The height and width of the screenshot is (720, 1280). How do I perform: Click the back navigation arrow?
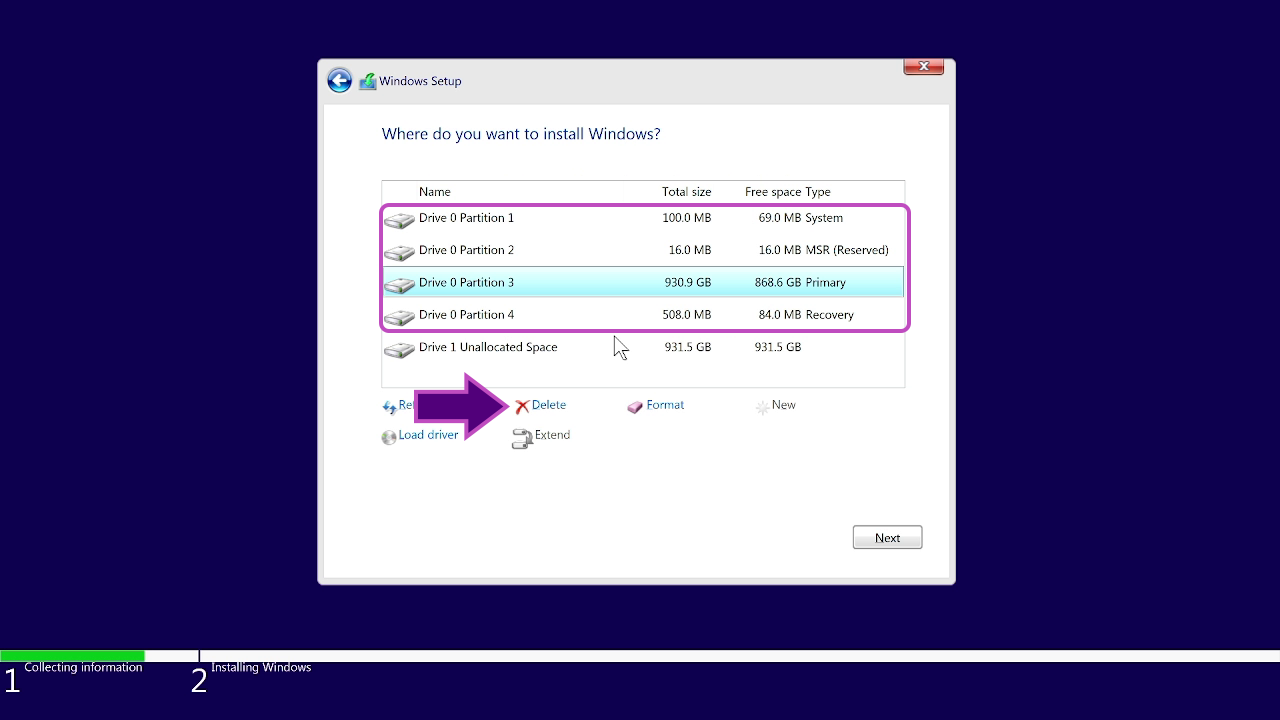[x=339, y=80]
